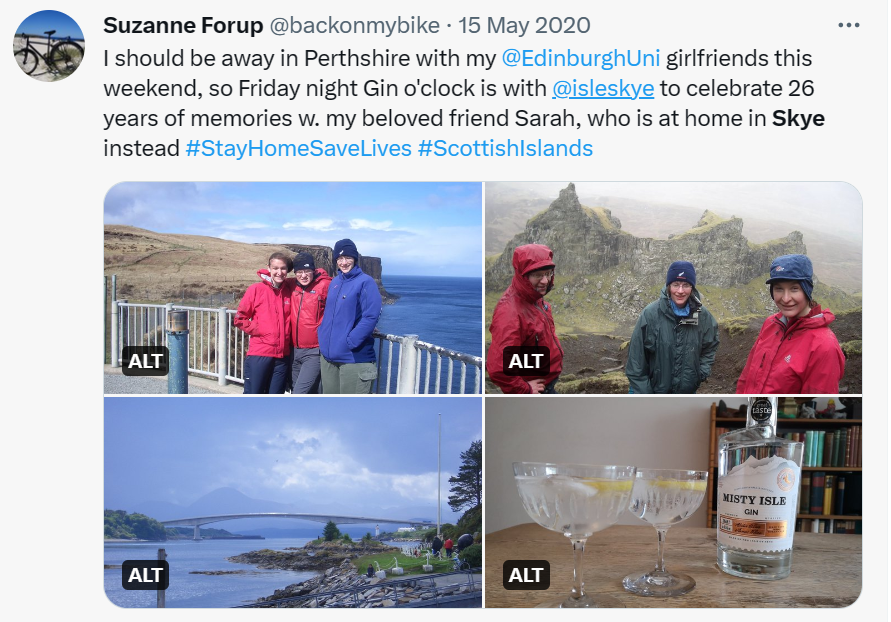Viewport: 891px width, 622px height.
Task: Open the @EdinburghUni mention
Action: 581,59
